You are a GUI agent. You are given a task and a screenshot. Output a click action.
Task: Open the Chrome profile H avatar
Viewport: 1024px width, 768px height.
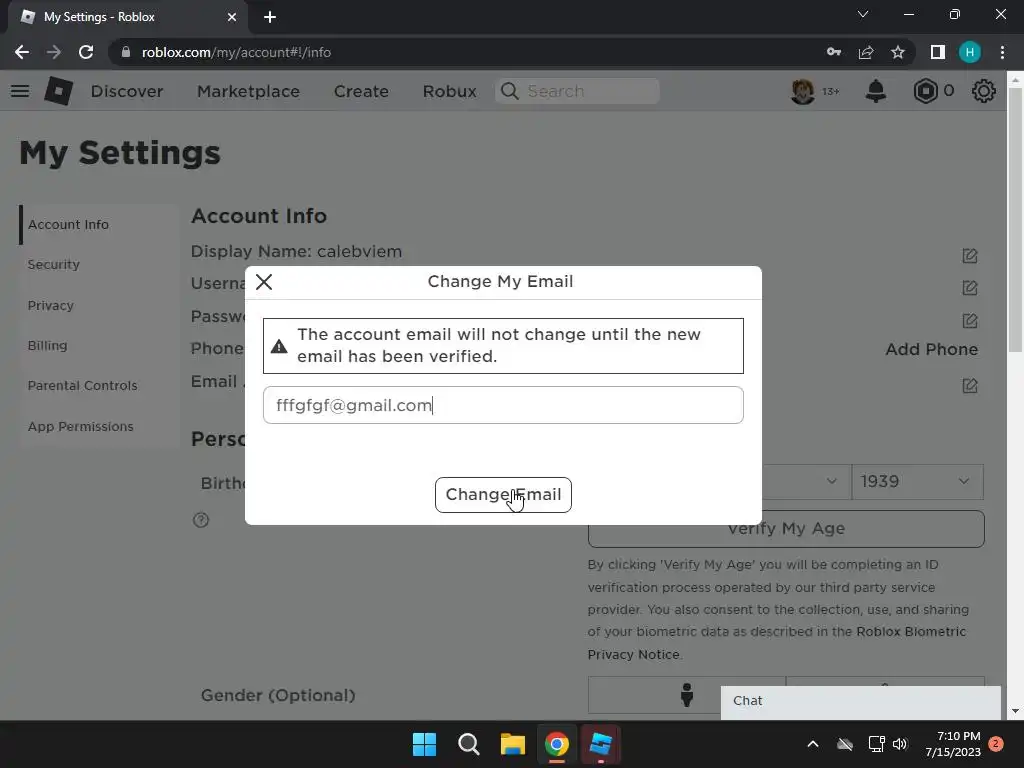(970, 52)
